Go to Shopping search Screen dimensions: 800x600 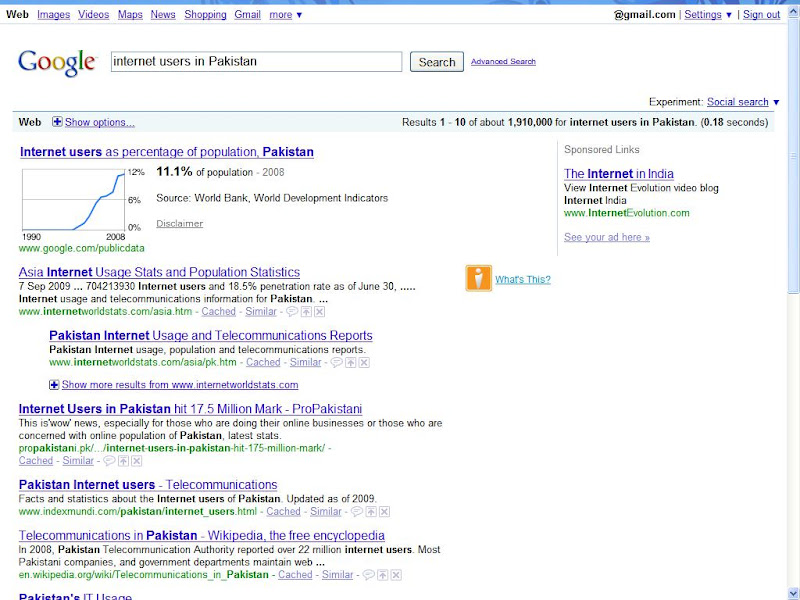[x=205, y=15]
